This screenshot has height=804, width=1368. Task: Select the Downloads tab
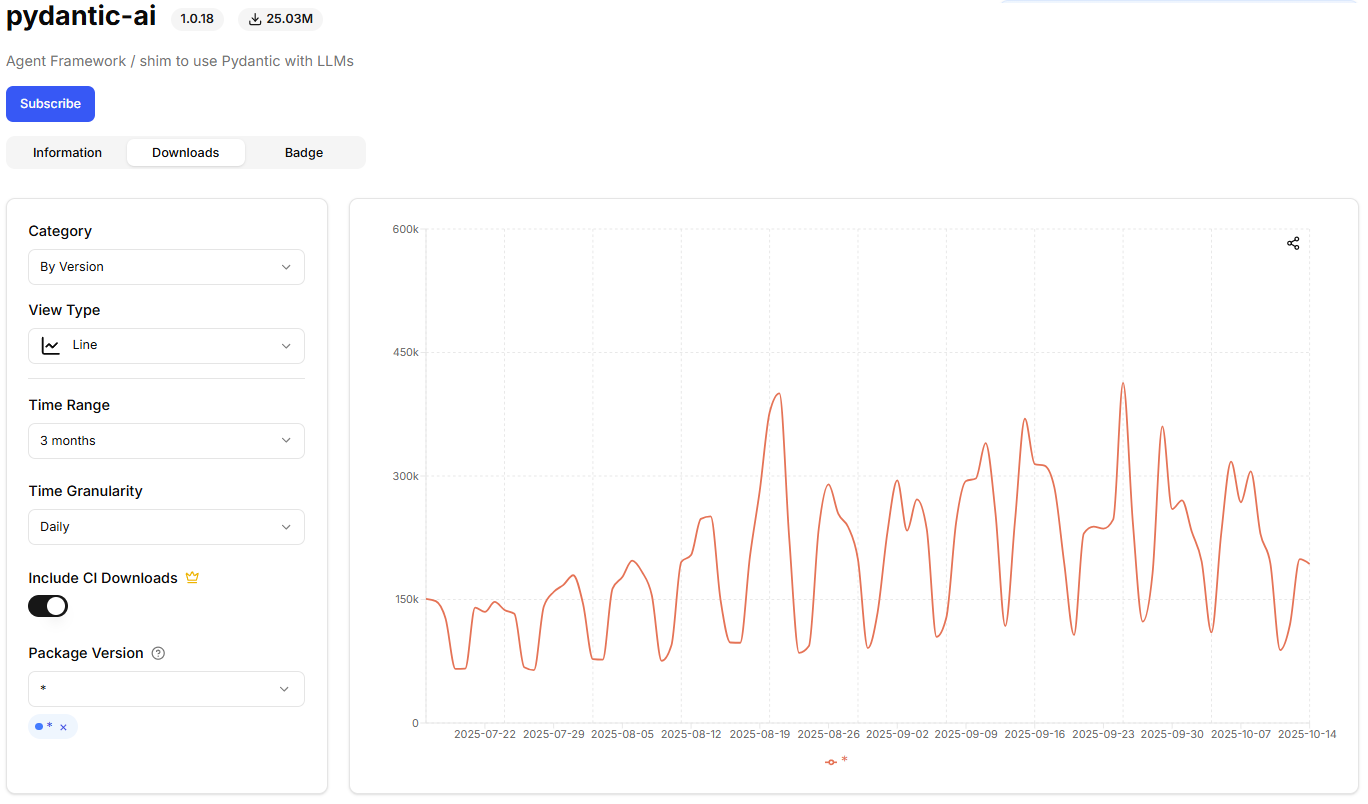coord(186,153)
